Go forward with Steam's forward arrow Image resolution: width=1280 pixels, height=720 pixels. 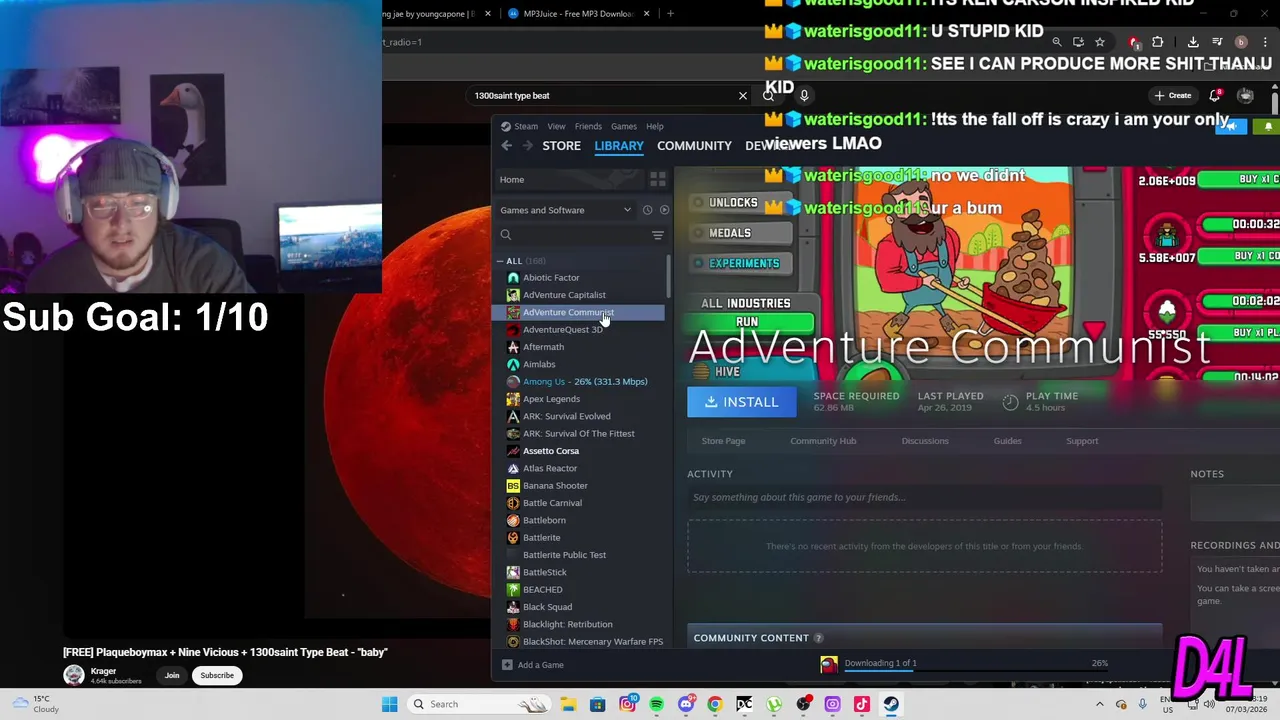tap(527, 146)
